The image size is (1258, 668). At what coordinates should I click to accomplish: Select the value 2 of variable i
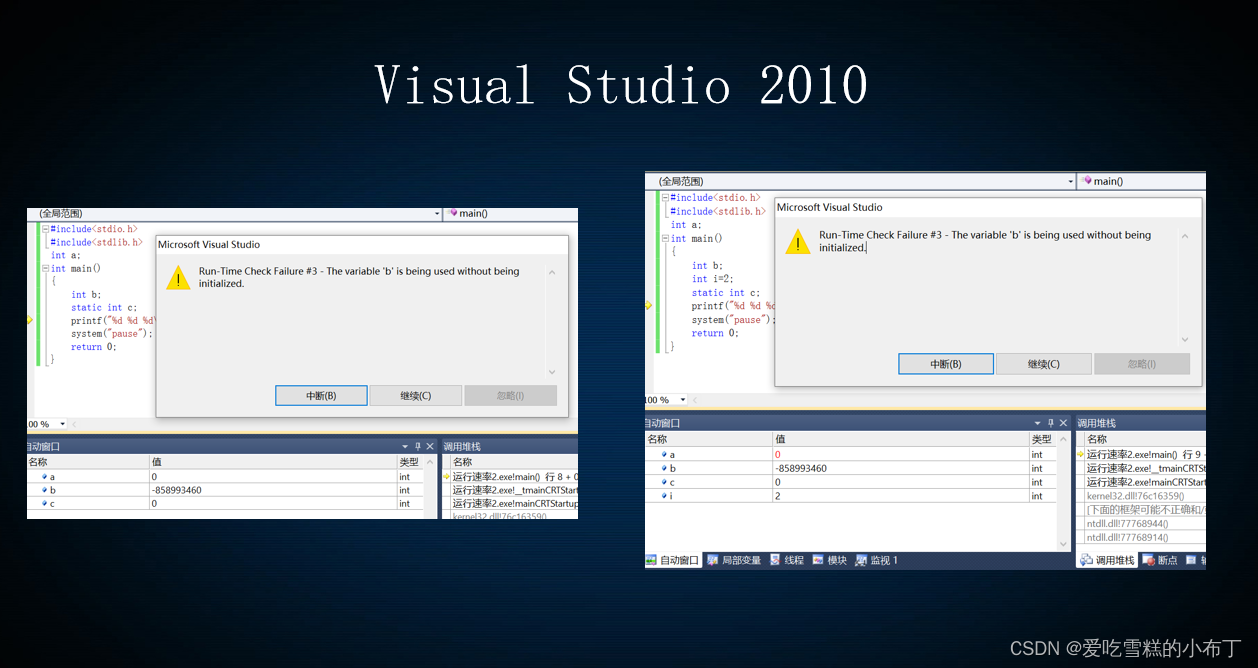click(x=777, y=496)
